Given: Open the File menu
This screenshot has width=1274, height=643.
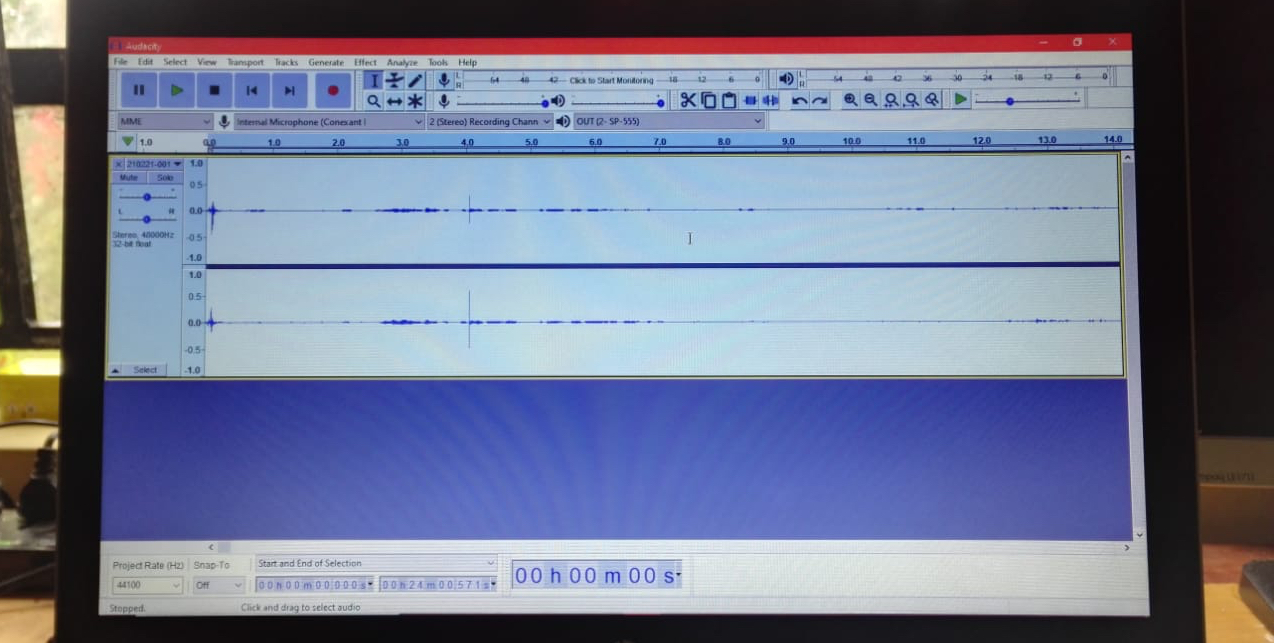Looking at the screenshot, I should (120, 62).
